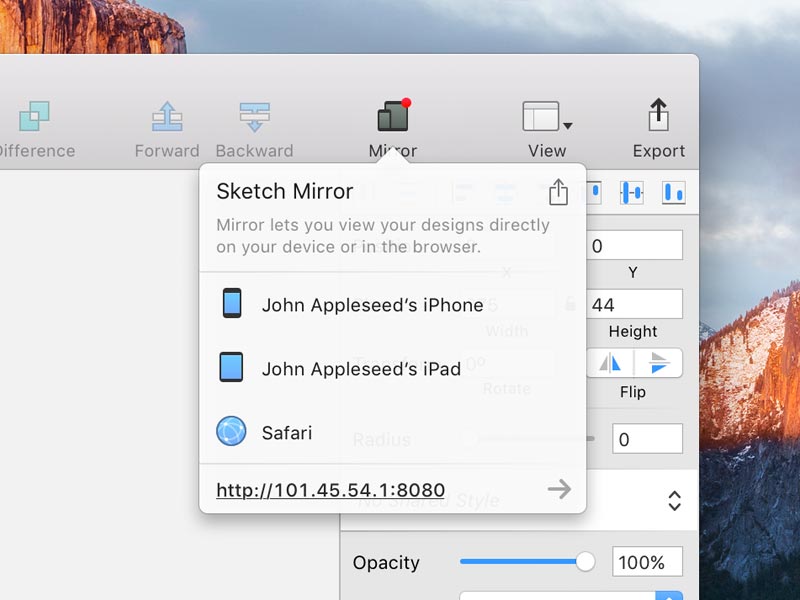800x600 pixels.
Task: Align layers to top edge icon
Action: click(x=593, y=193)
